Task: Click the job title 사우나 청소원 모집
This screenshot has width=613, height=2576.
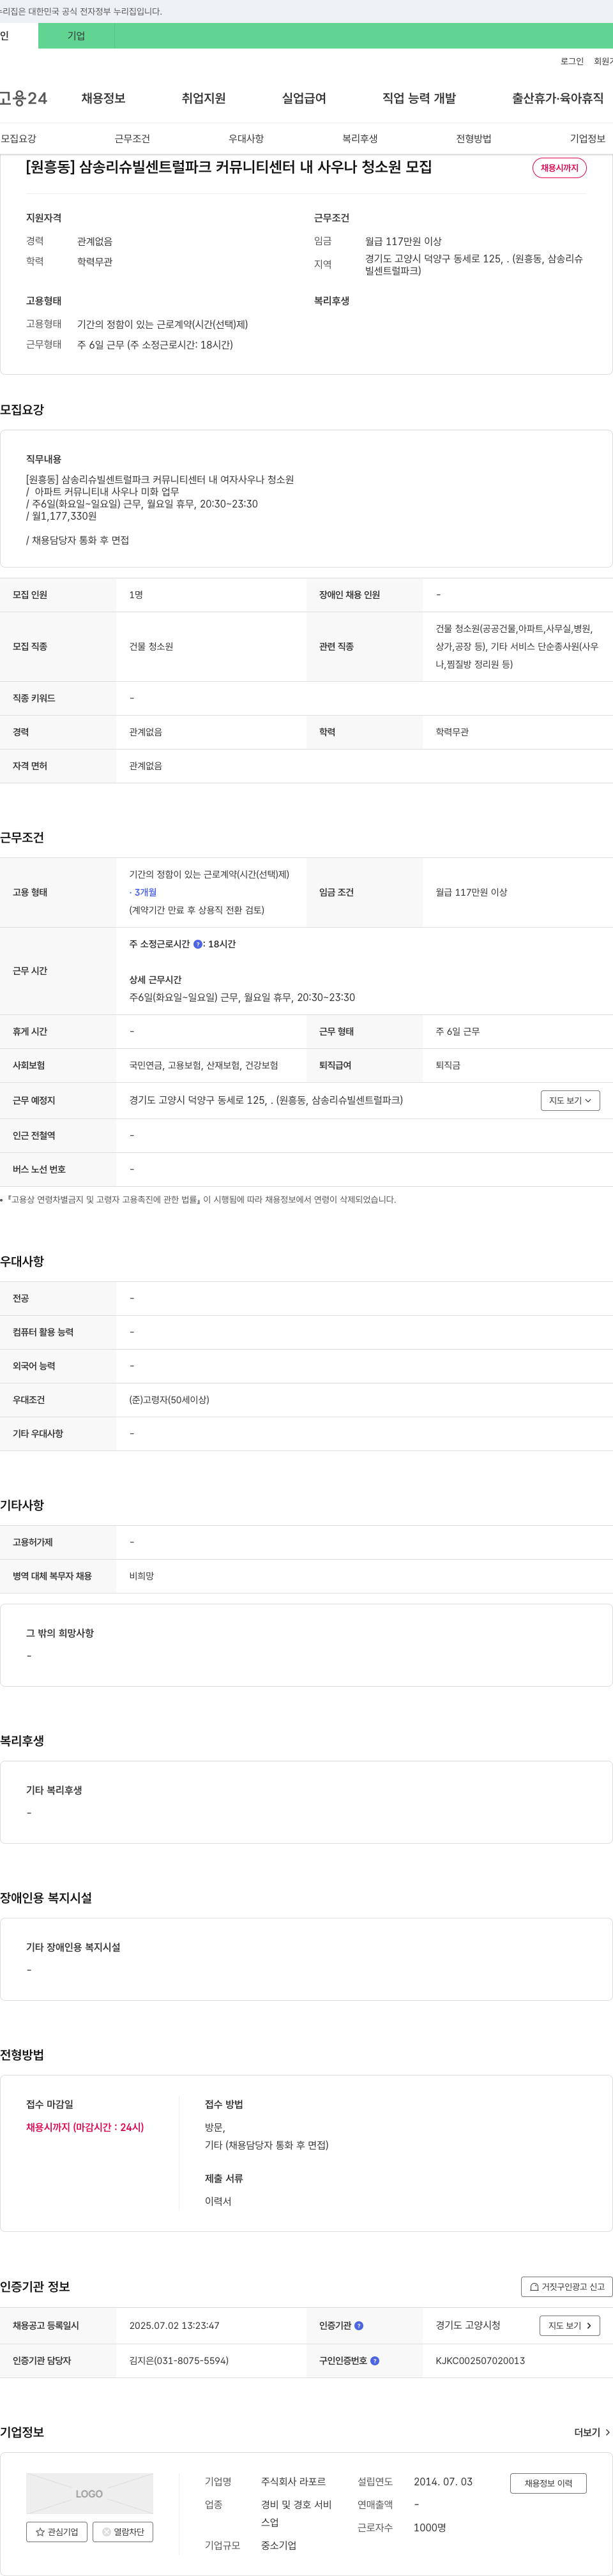Action: coord(229,167)
